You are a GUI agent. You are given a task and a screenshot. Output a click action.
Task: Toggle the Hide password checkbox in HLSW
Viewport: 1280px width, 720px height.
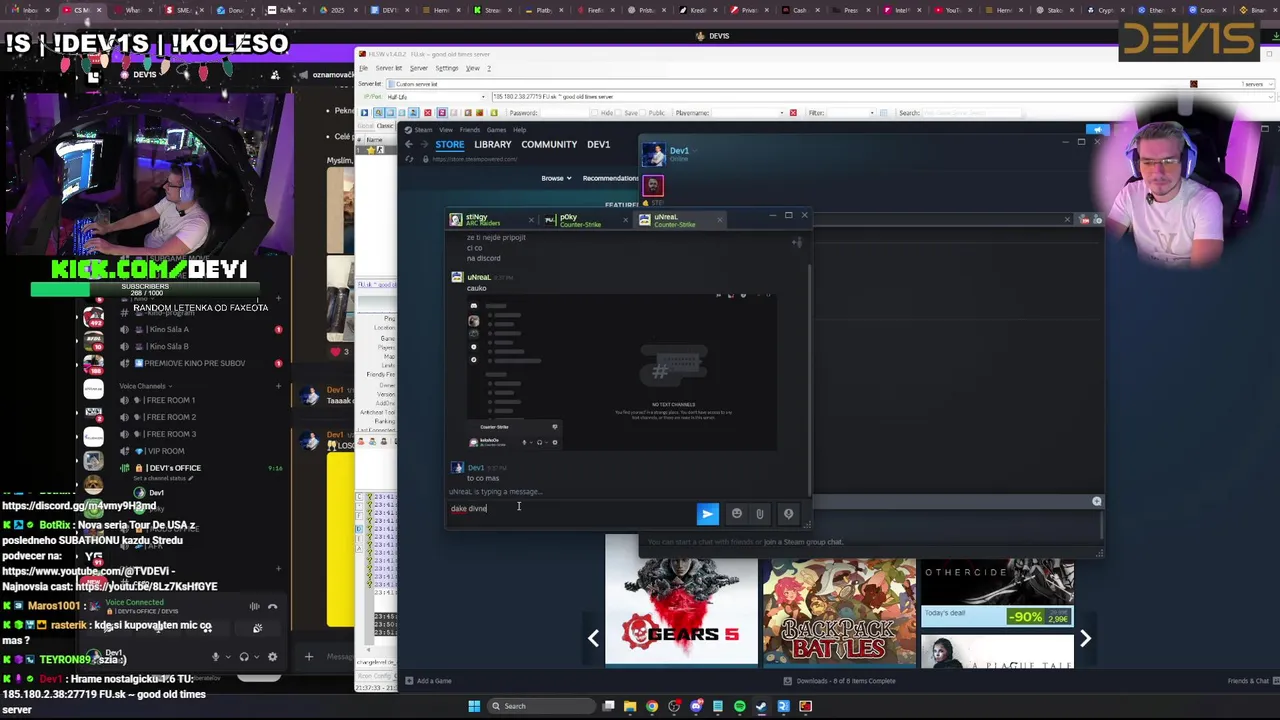click(x=597, y=113)
